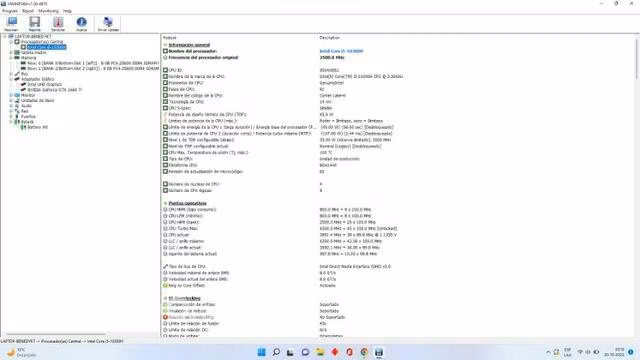
Task: Select the Bus tree node
Action: pos(24,74)
